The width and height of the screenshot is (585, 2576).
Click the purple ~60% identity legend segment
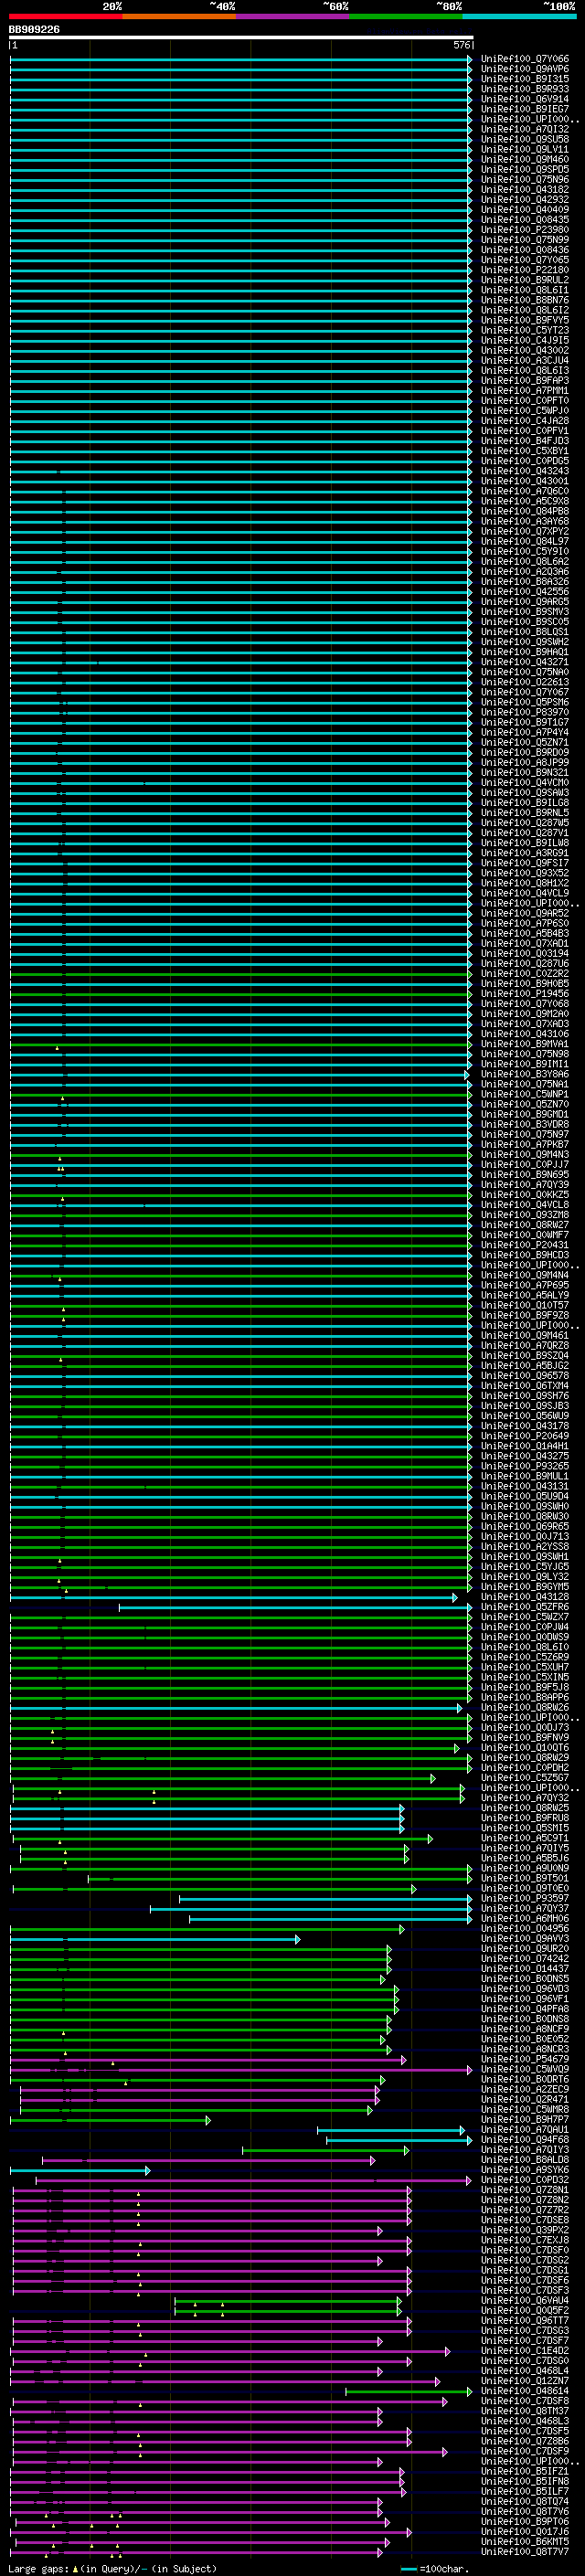tap(293, 16)
